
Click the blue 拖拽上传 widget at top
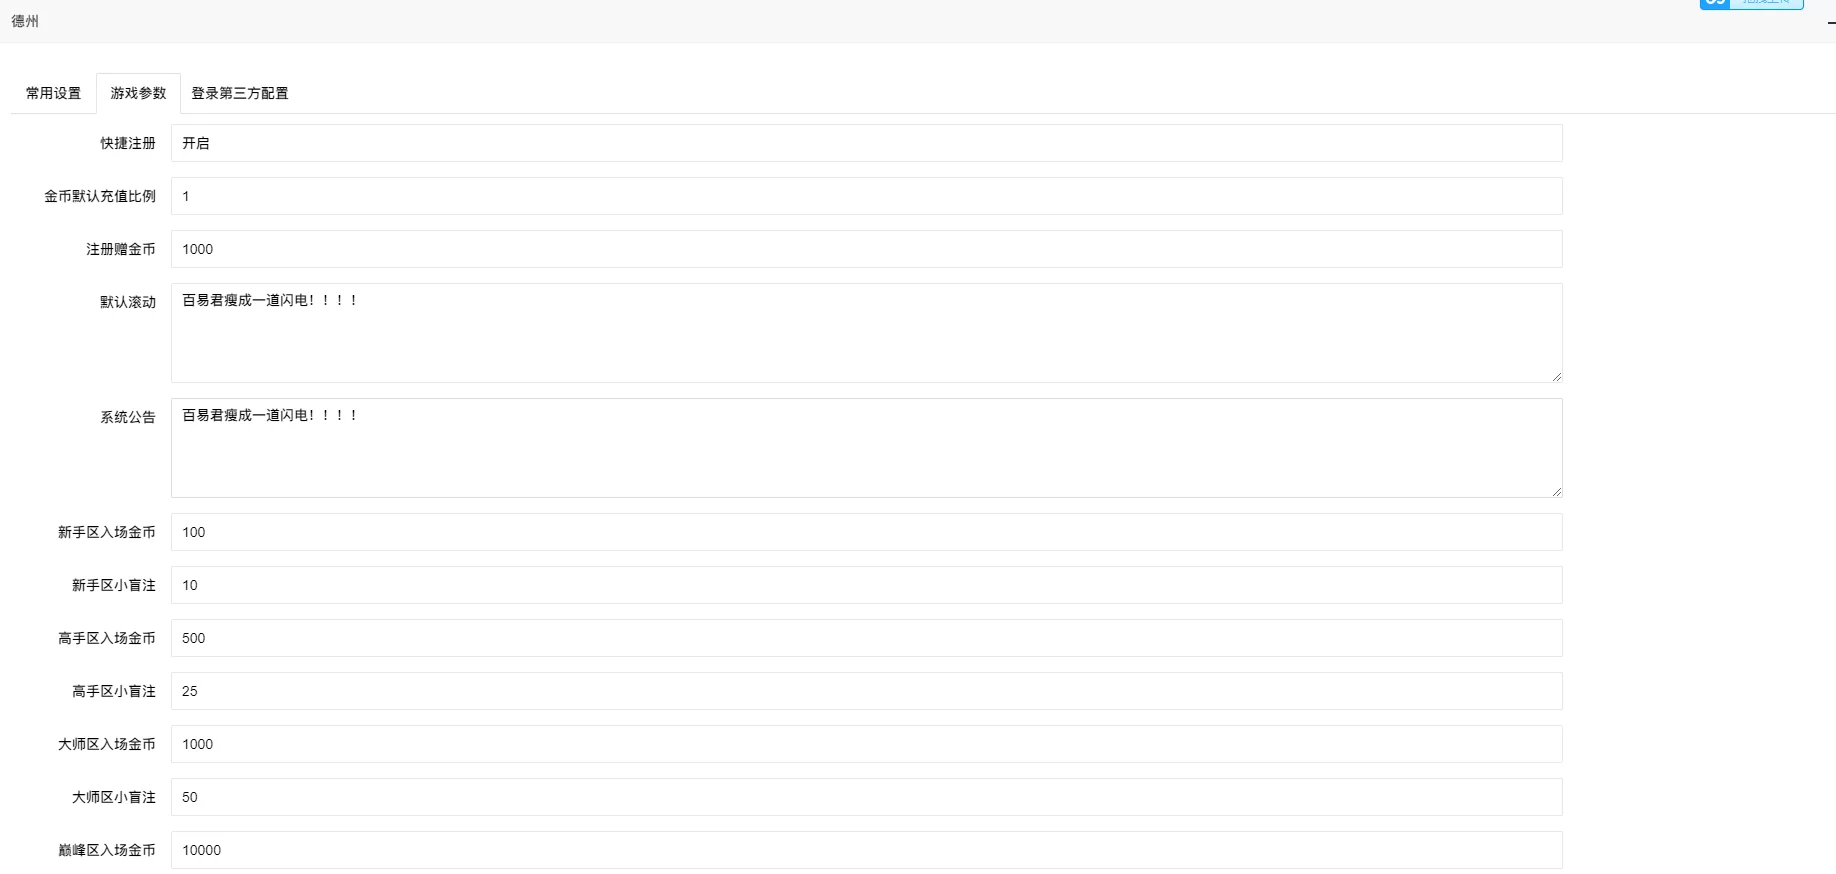(1751, 3)
